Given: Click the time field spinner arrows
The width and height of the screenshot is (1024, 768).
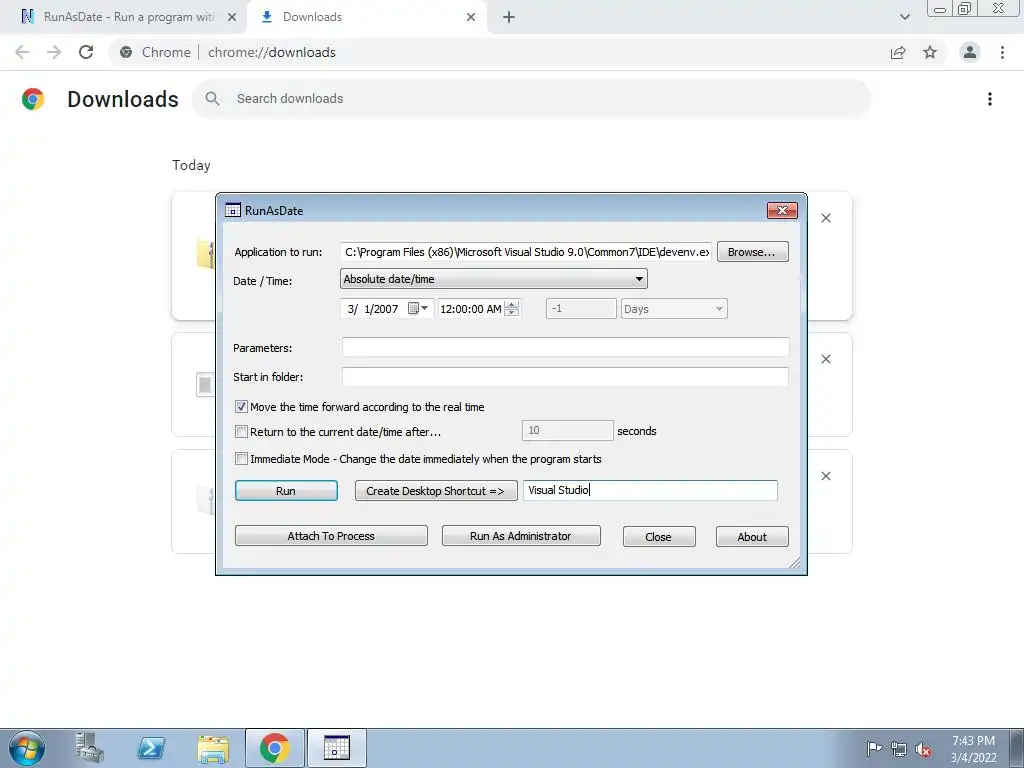Looking at the screenshot, I should tap(512, 308).
